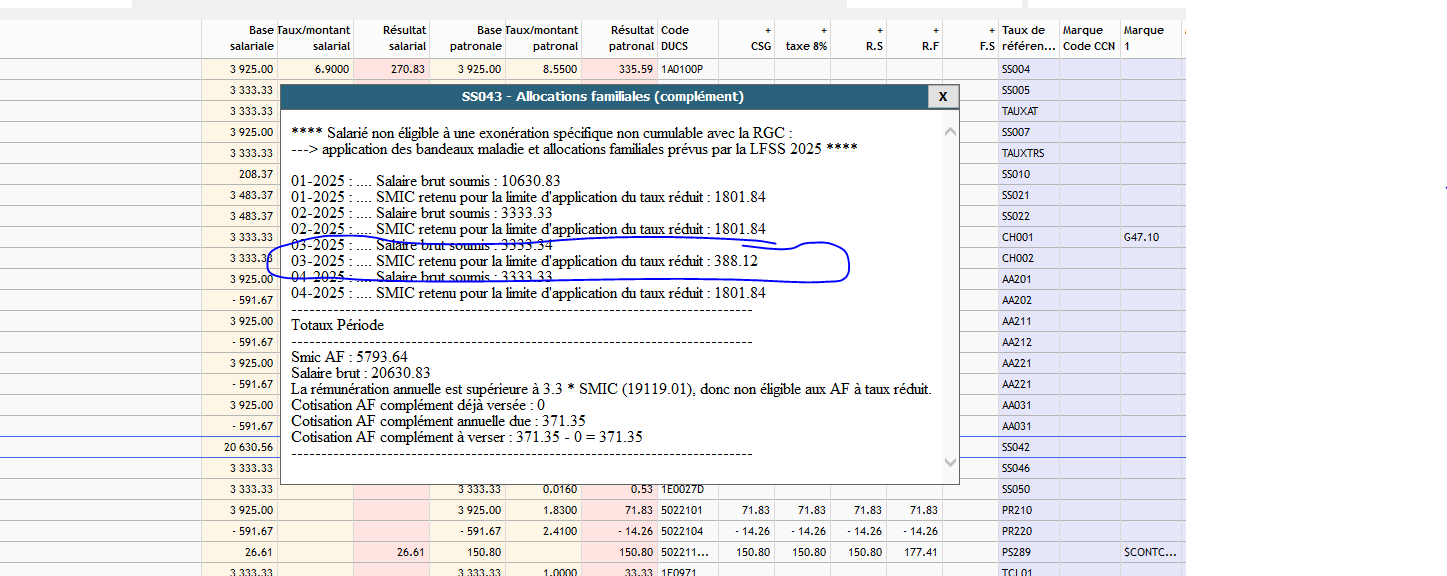Click the 20 630.56 base salariale cell
The width and height of the screenshot is (1447, 576).
pyautogui.click(x=239, y=447)
